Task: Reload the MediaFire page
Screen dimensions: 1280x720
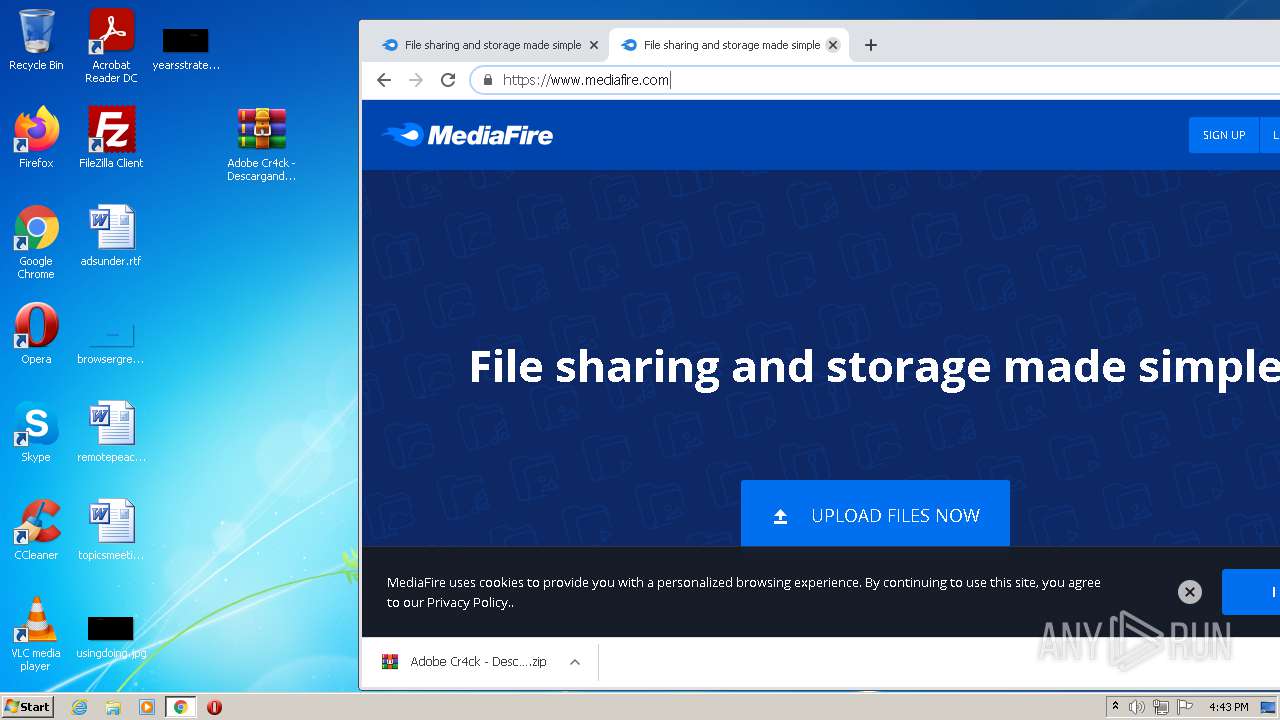Action: tap(448, 80)
